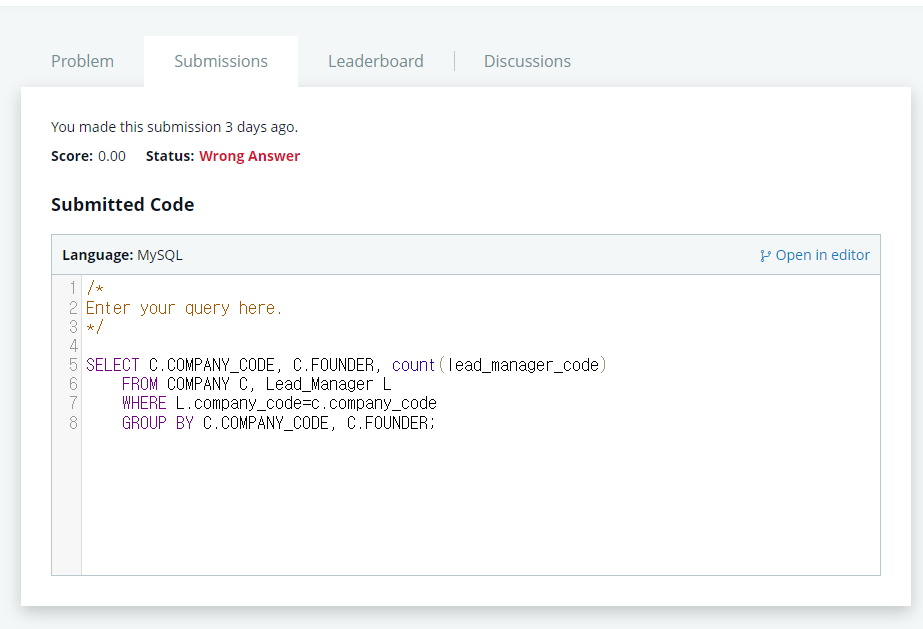Click the 'Score: 0.00' text
The image size is (923, 629).
pos(88,156)
